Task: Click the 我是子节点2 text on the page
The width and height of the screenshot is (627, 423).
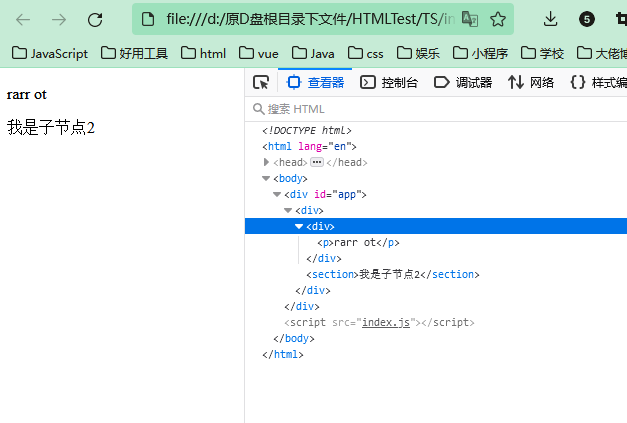Action: point(51,128)
